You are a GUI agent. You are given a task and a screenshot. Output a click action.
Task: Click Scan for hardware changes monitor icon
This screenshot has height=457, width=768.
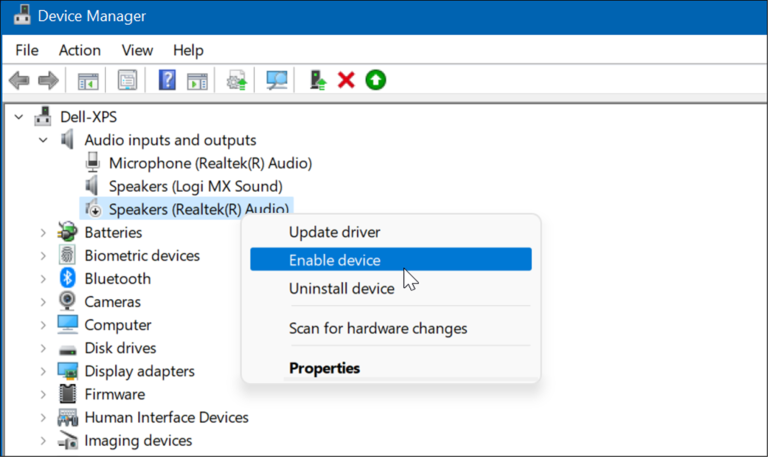[x=276, y=80]
